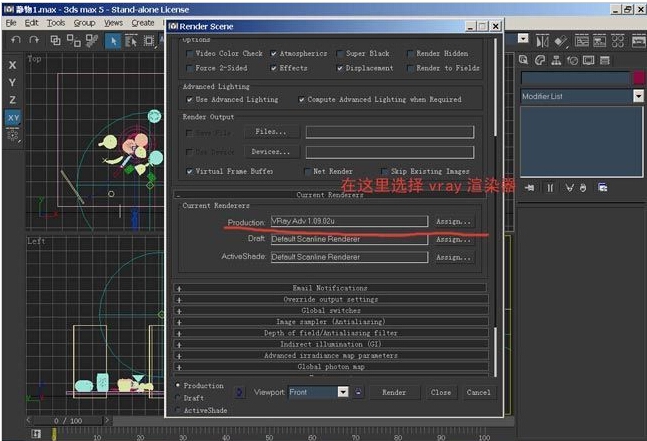
Task: Open the Curve Editor toolbar icon
Action: pos(582,41)
